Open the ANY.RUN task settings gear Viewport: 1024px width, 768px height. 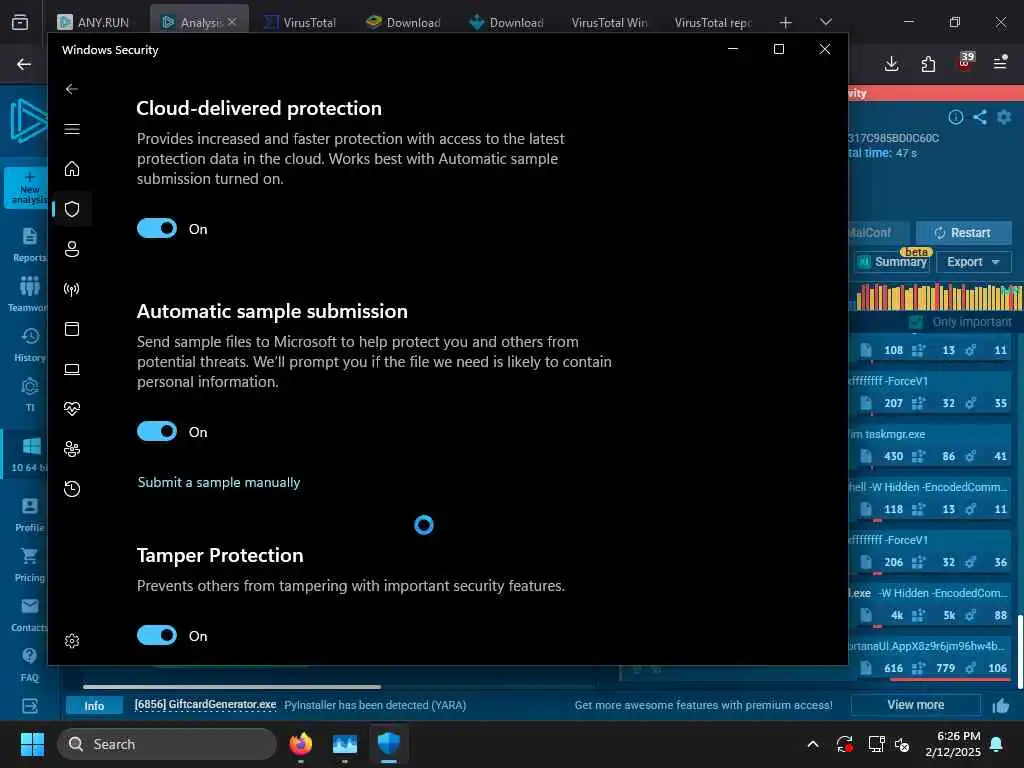click(x=1004, y=117)
